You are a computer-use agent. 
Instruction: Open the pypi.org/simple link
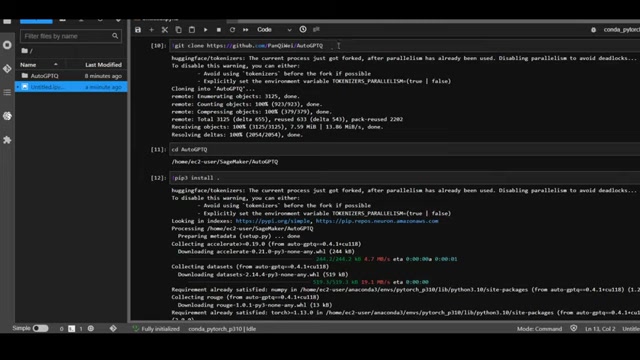(273, 221)
